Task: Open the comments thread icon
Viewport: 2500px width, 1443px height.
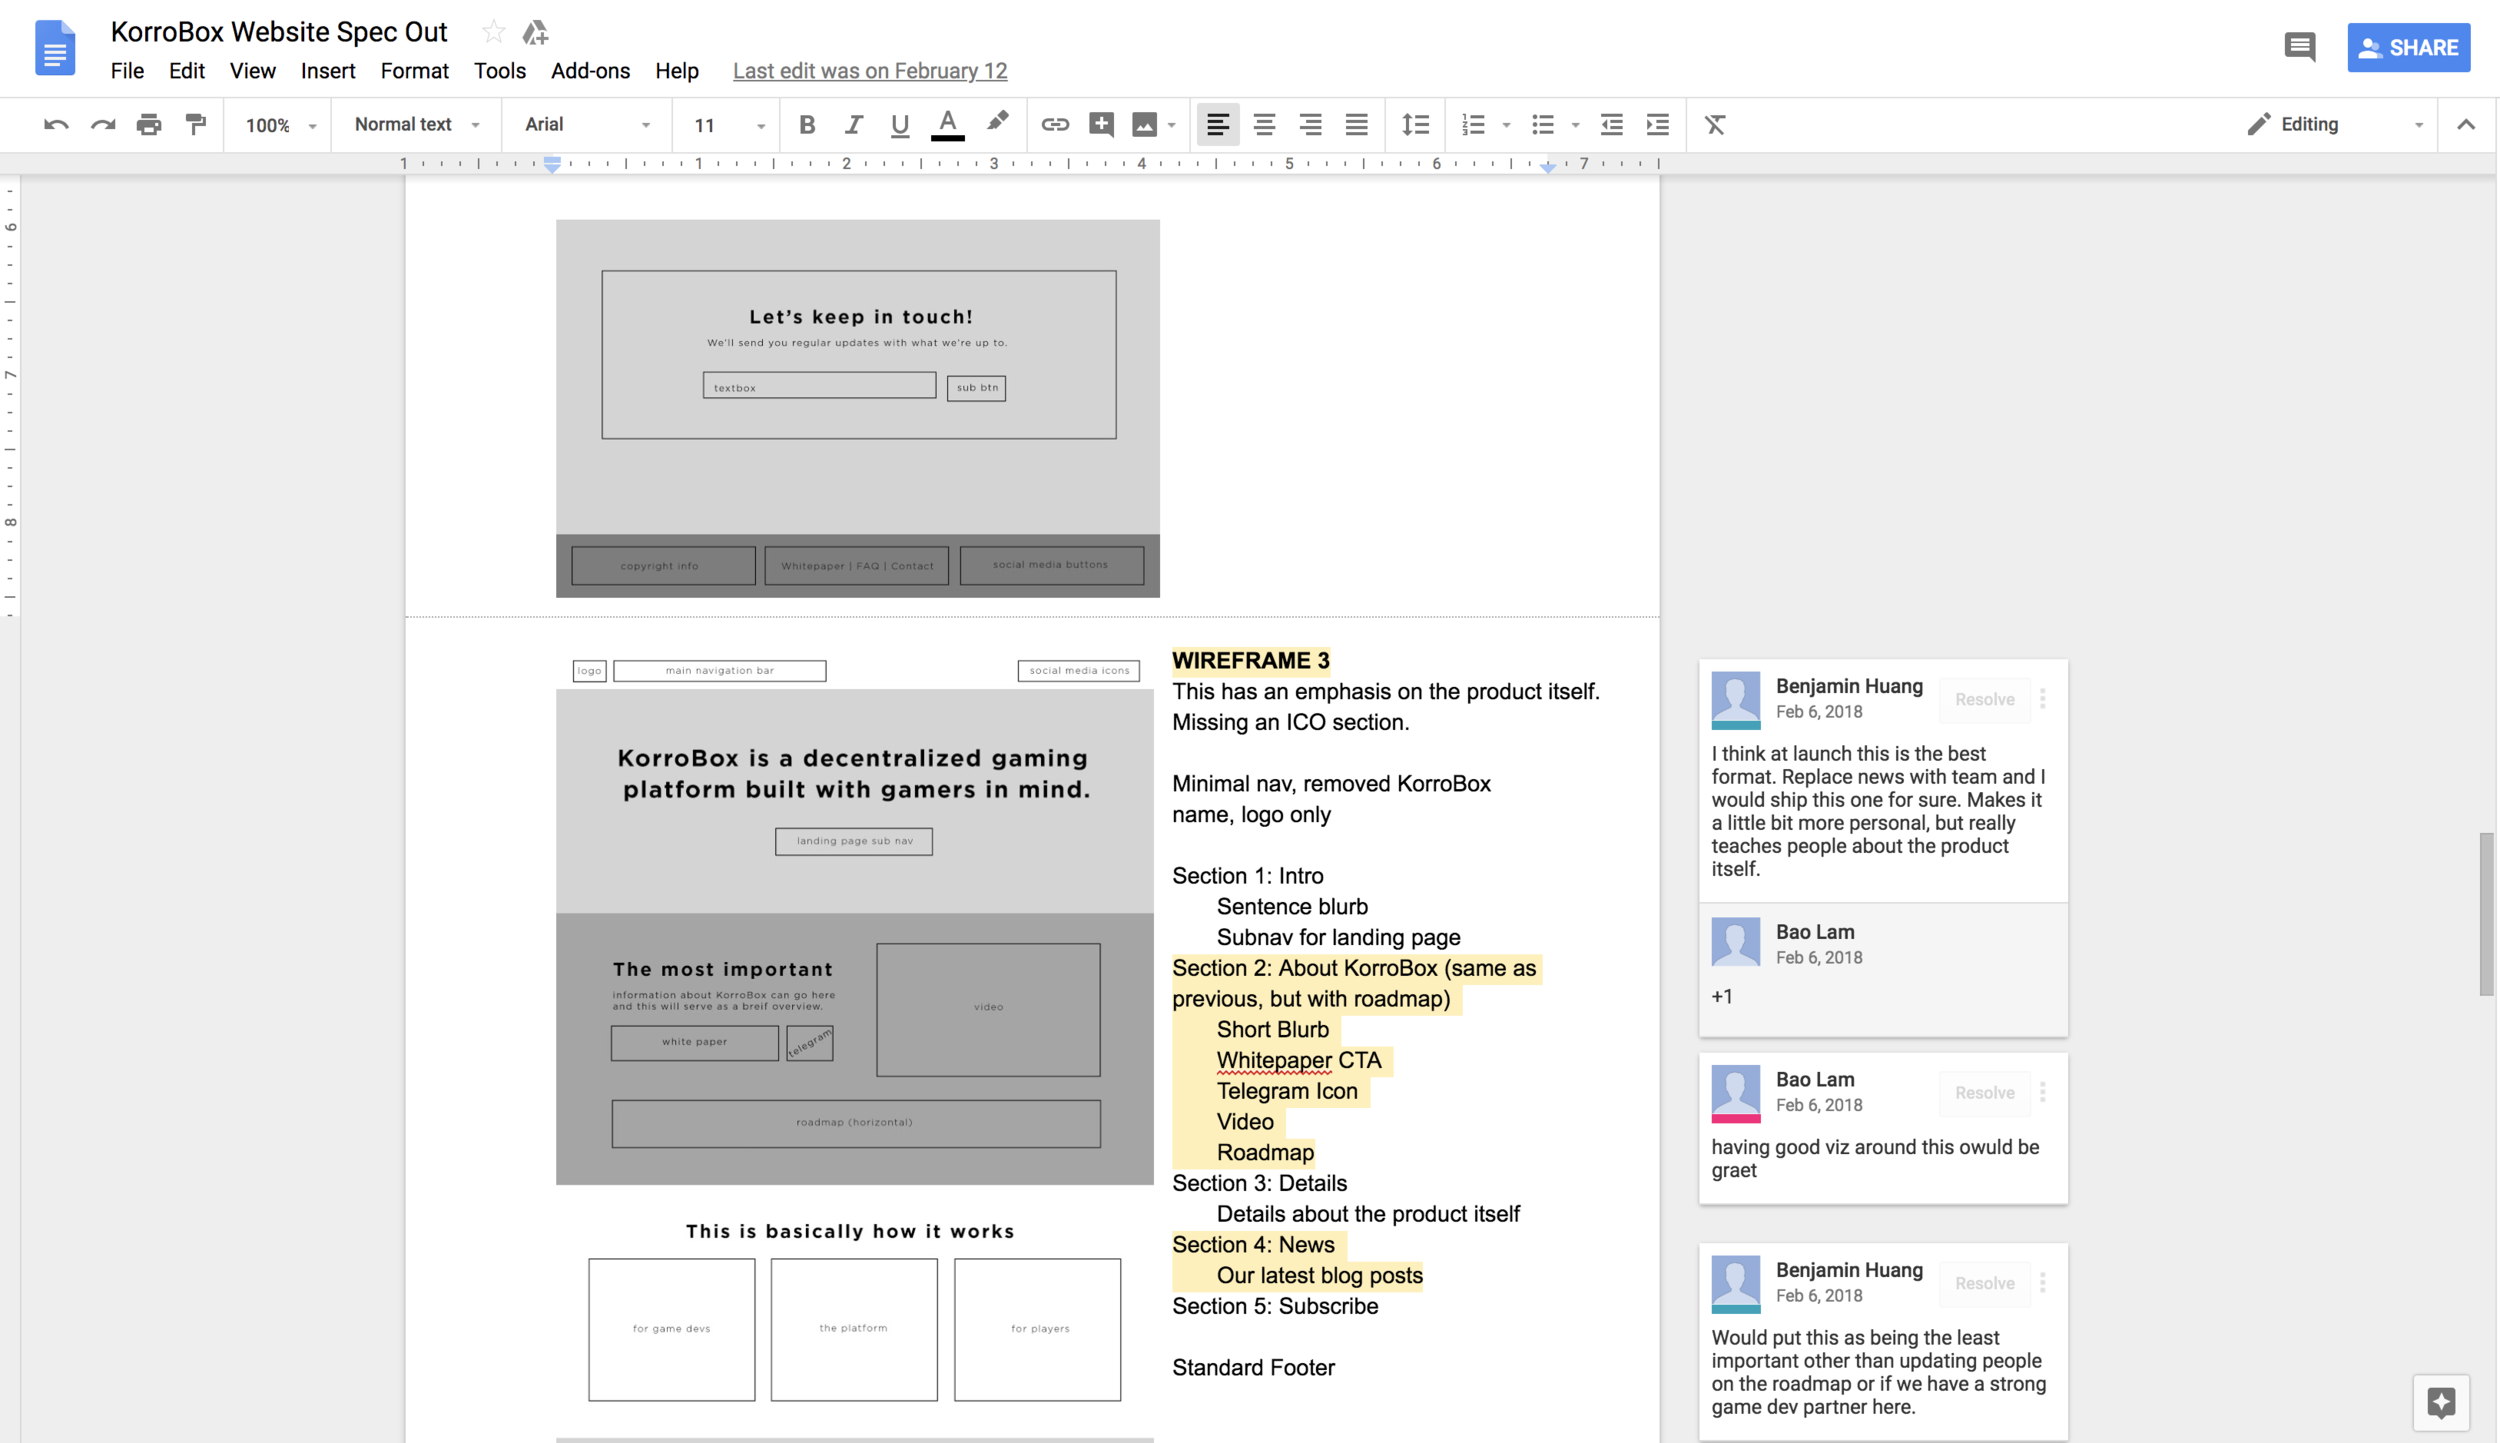Action: [x=2299, y=46]
